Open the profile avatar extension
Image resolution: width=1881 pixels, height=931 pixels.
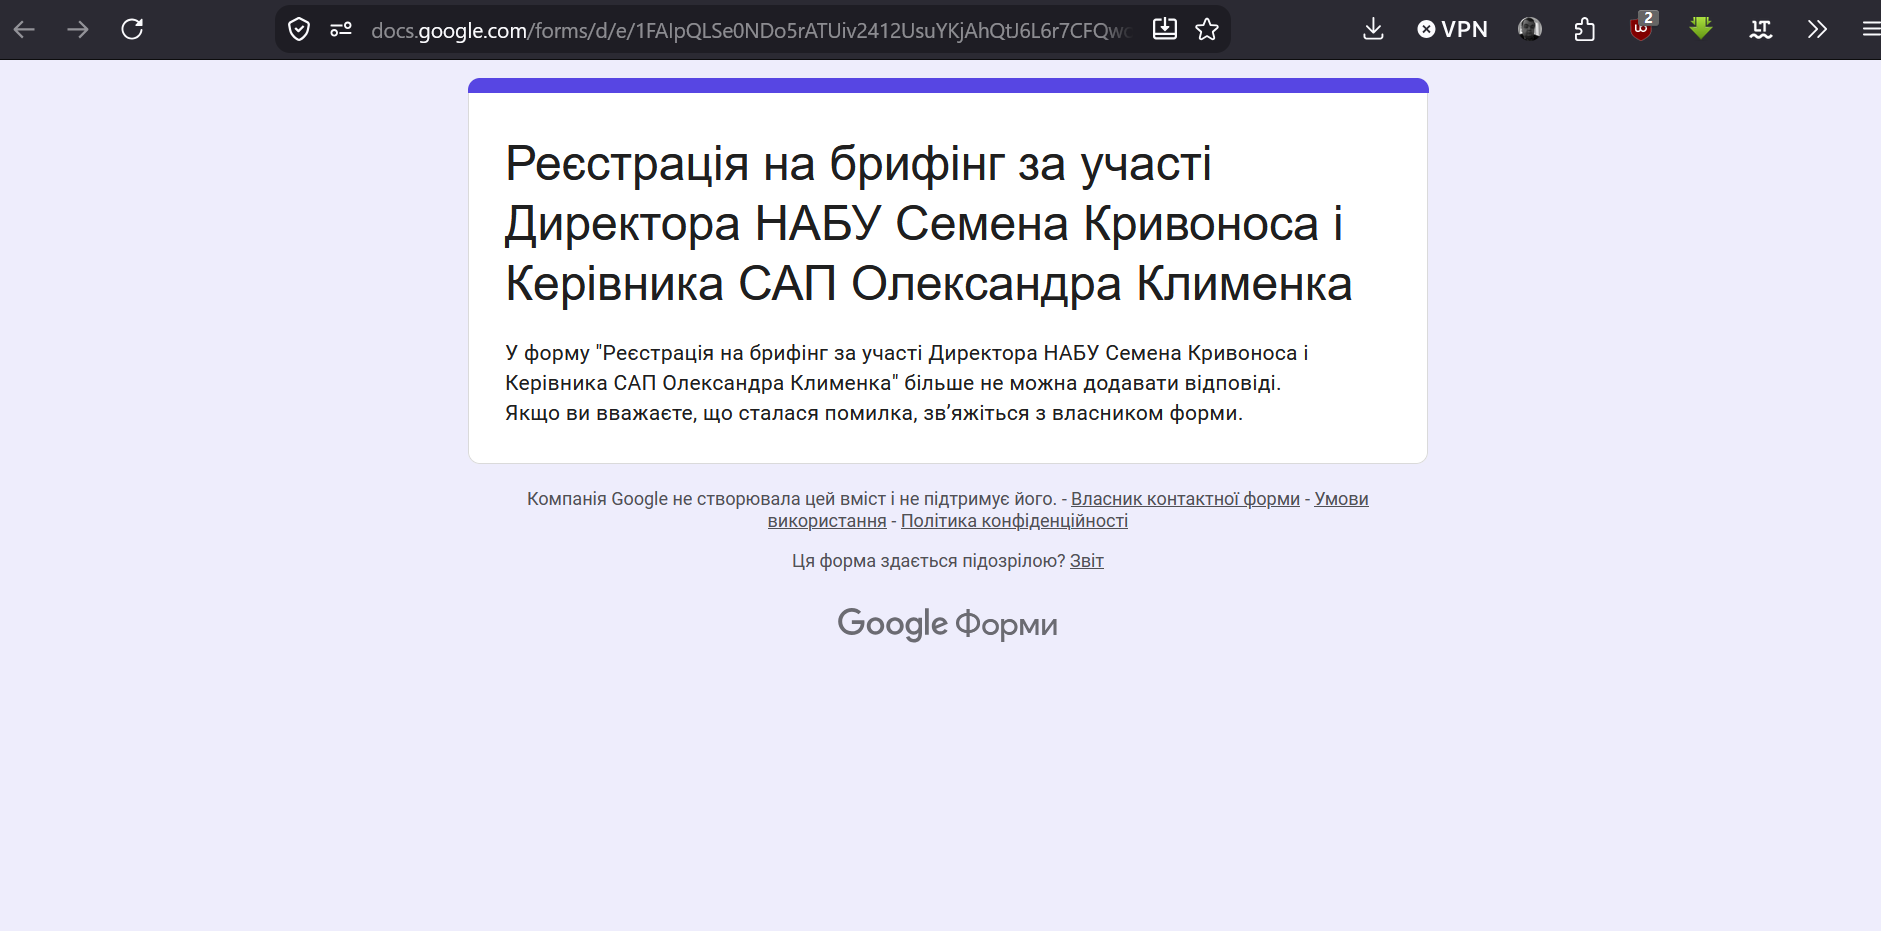[x=1530, y=29]
